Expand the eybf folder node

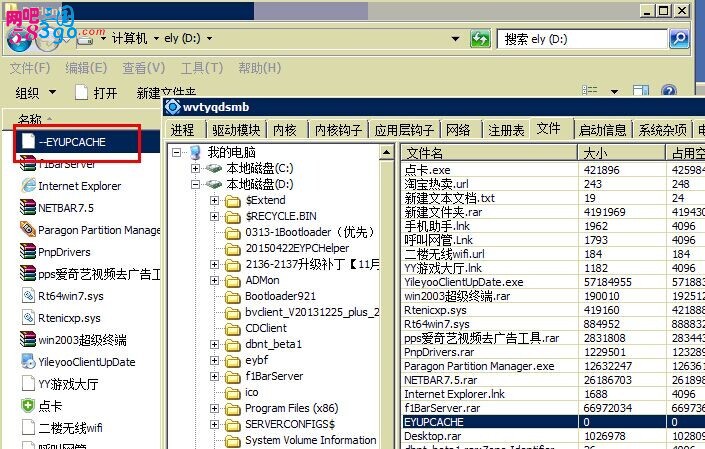(x=214, y=360)
